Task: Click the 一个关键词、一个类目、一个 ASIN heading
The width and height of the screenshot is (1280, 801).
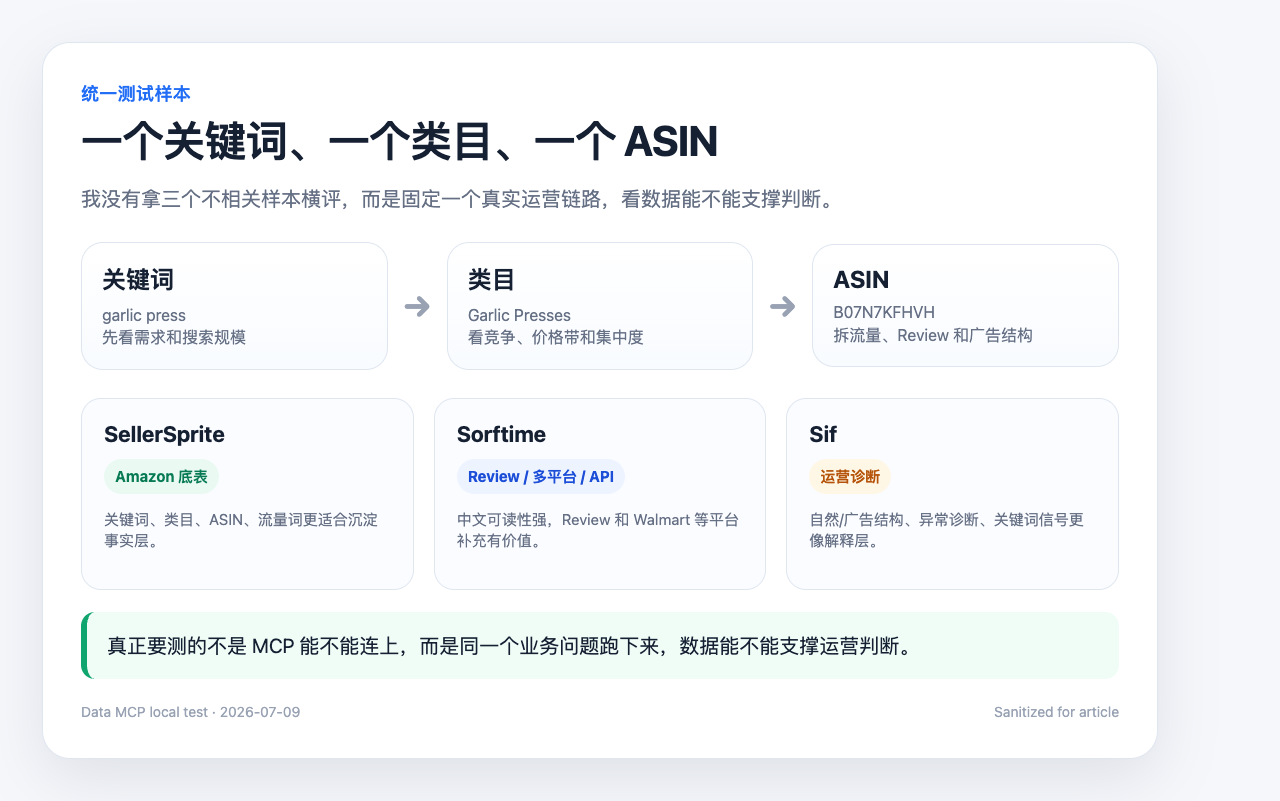Action: [x=399, y=143]
